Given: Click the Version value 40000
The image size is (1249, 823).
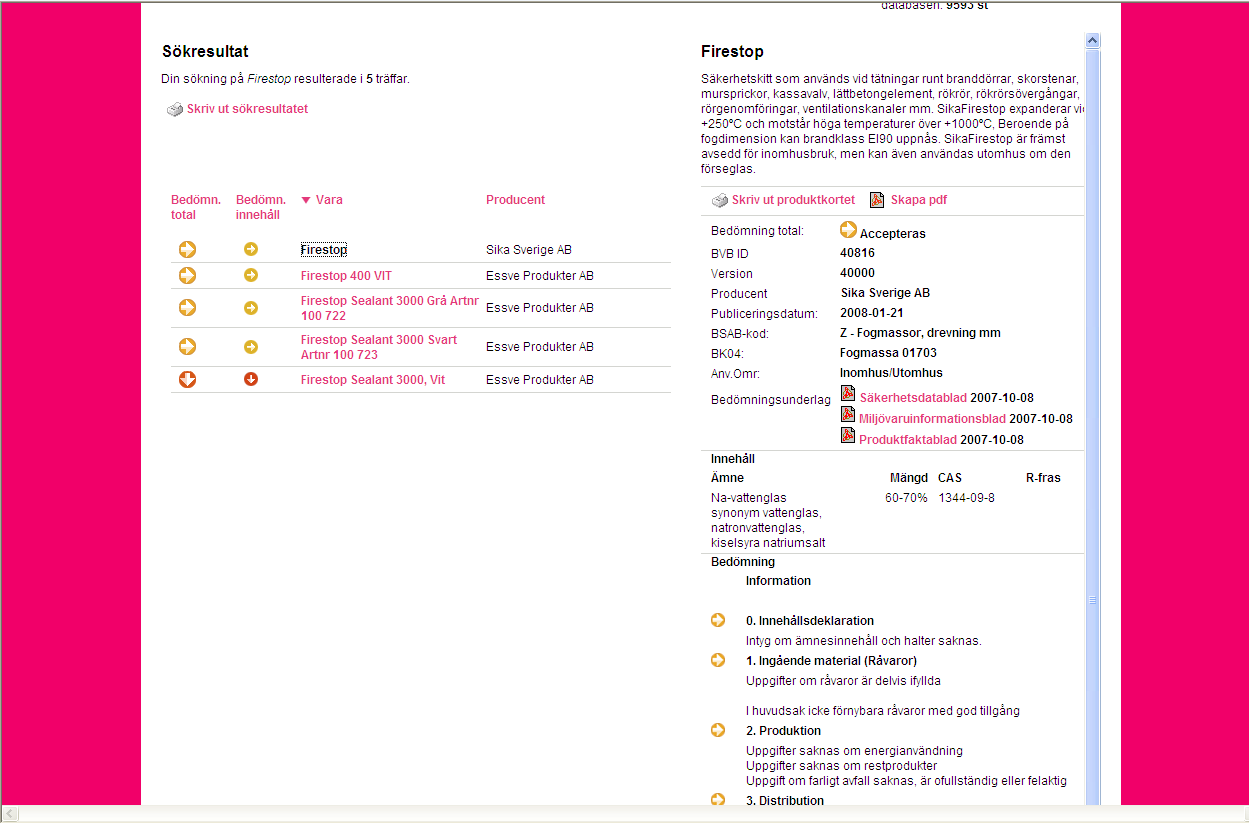Looking at the screenshot, I should pyautogui.click(x=857, y=273).
